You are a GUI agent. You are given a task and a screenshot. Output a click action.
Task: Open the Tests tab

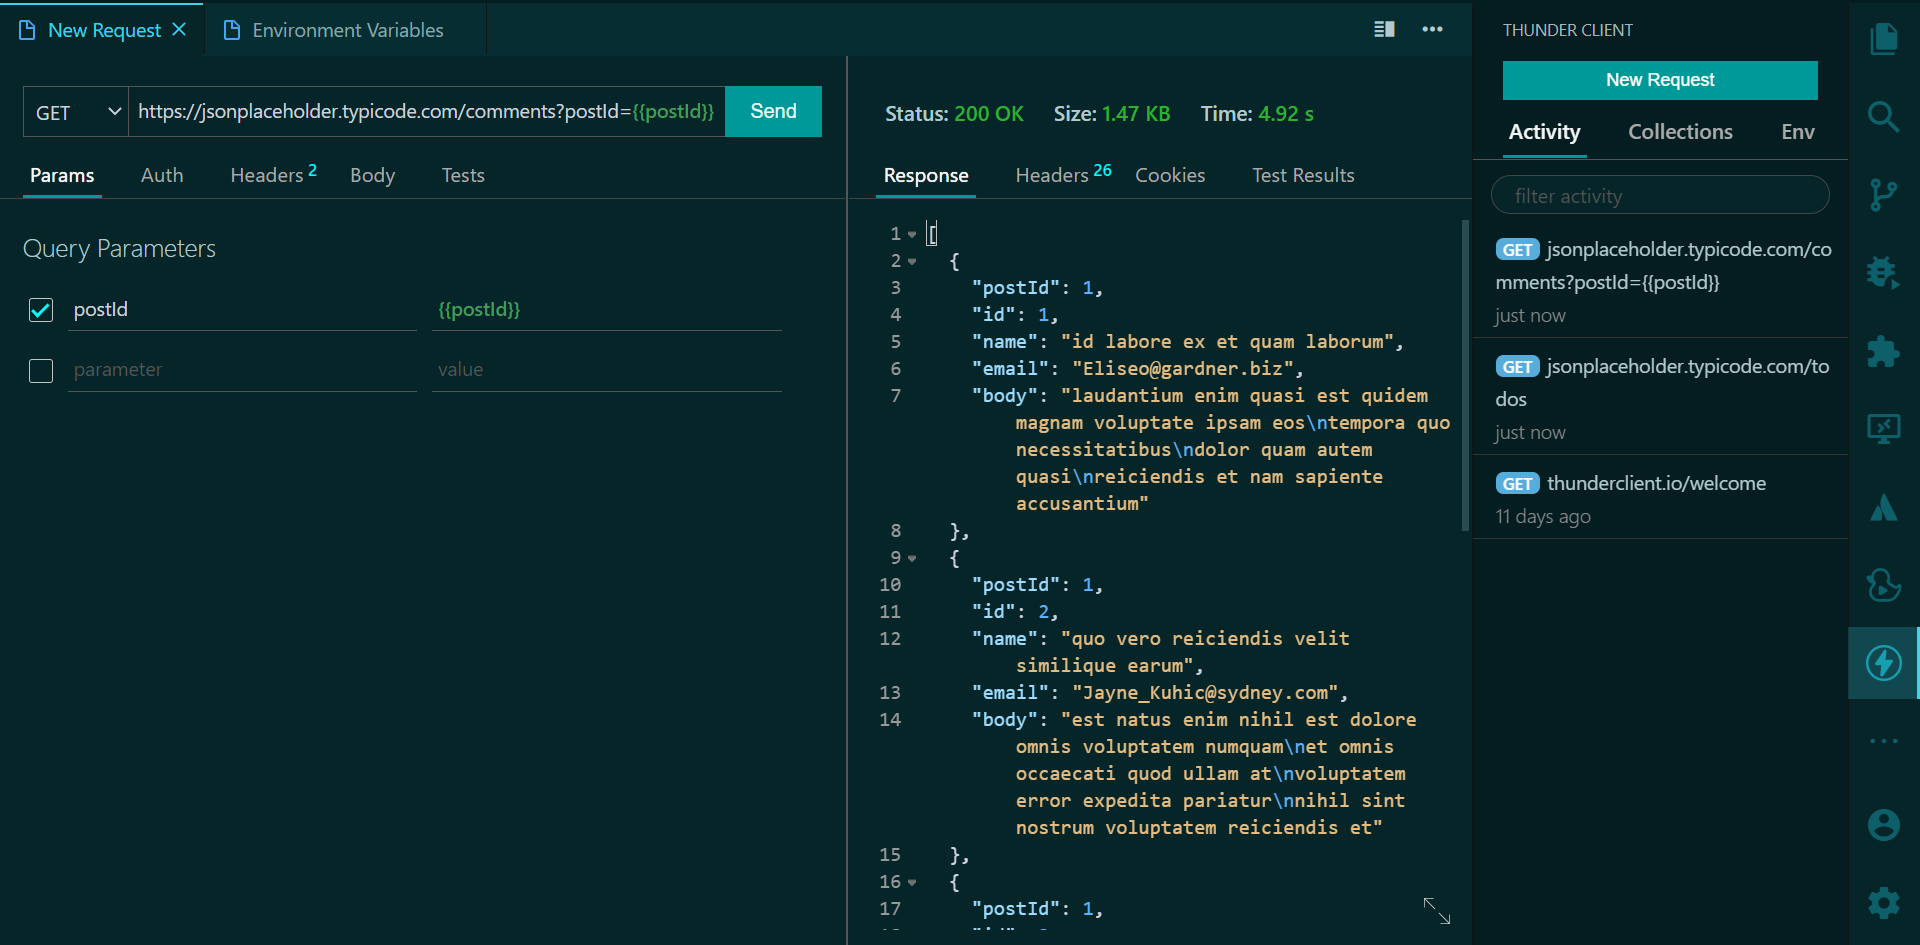coord(463,175)
